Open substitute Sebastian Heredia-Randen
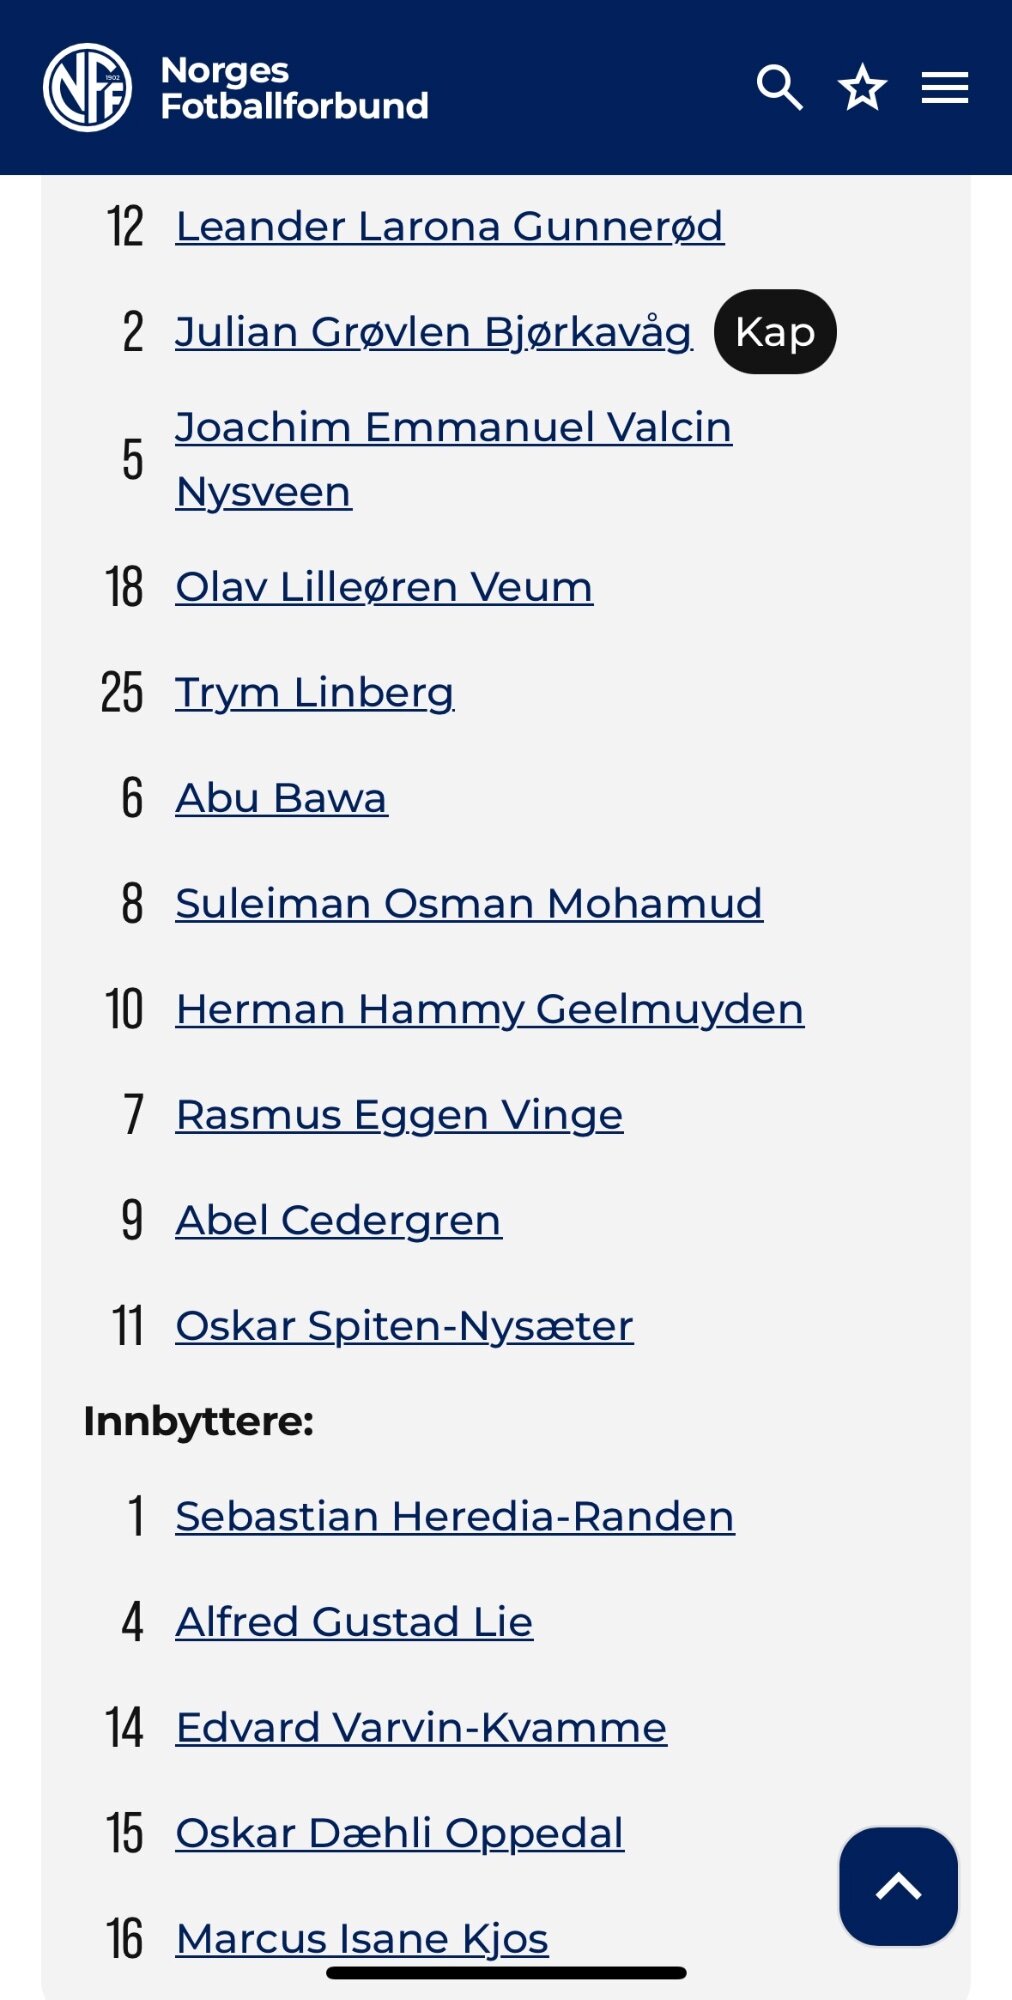1012x2000 pixels. tap(455, 1516)
